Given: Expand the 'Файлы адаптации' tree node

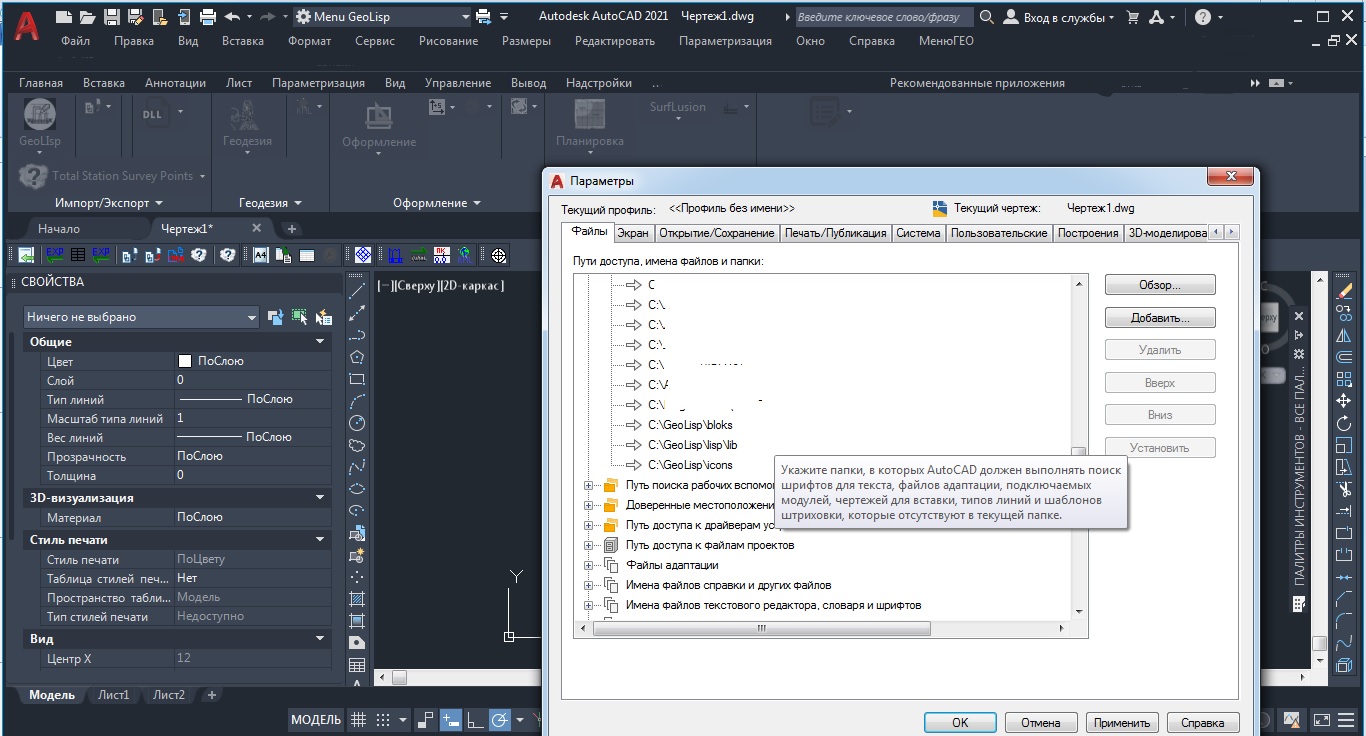Looking at the screenshot, I should tap(588, 566).
